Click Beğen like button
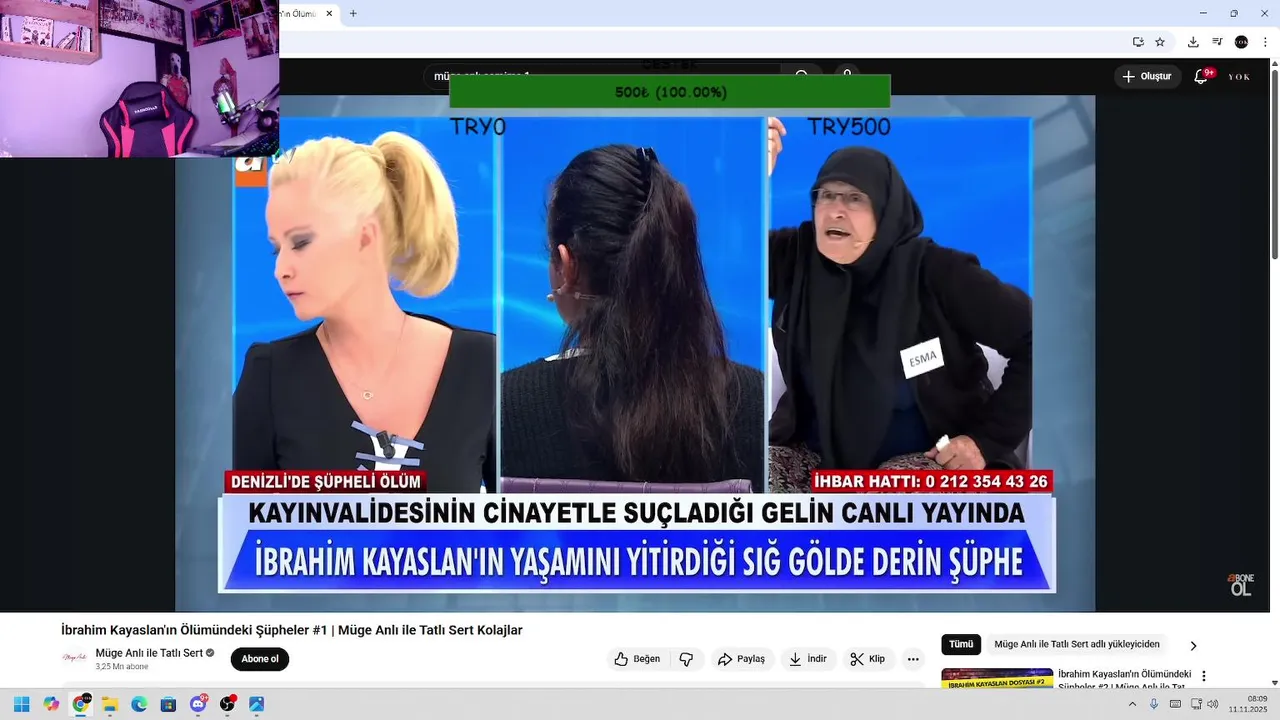Viewport: 1280px width, 720px height. click(638, 659)
